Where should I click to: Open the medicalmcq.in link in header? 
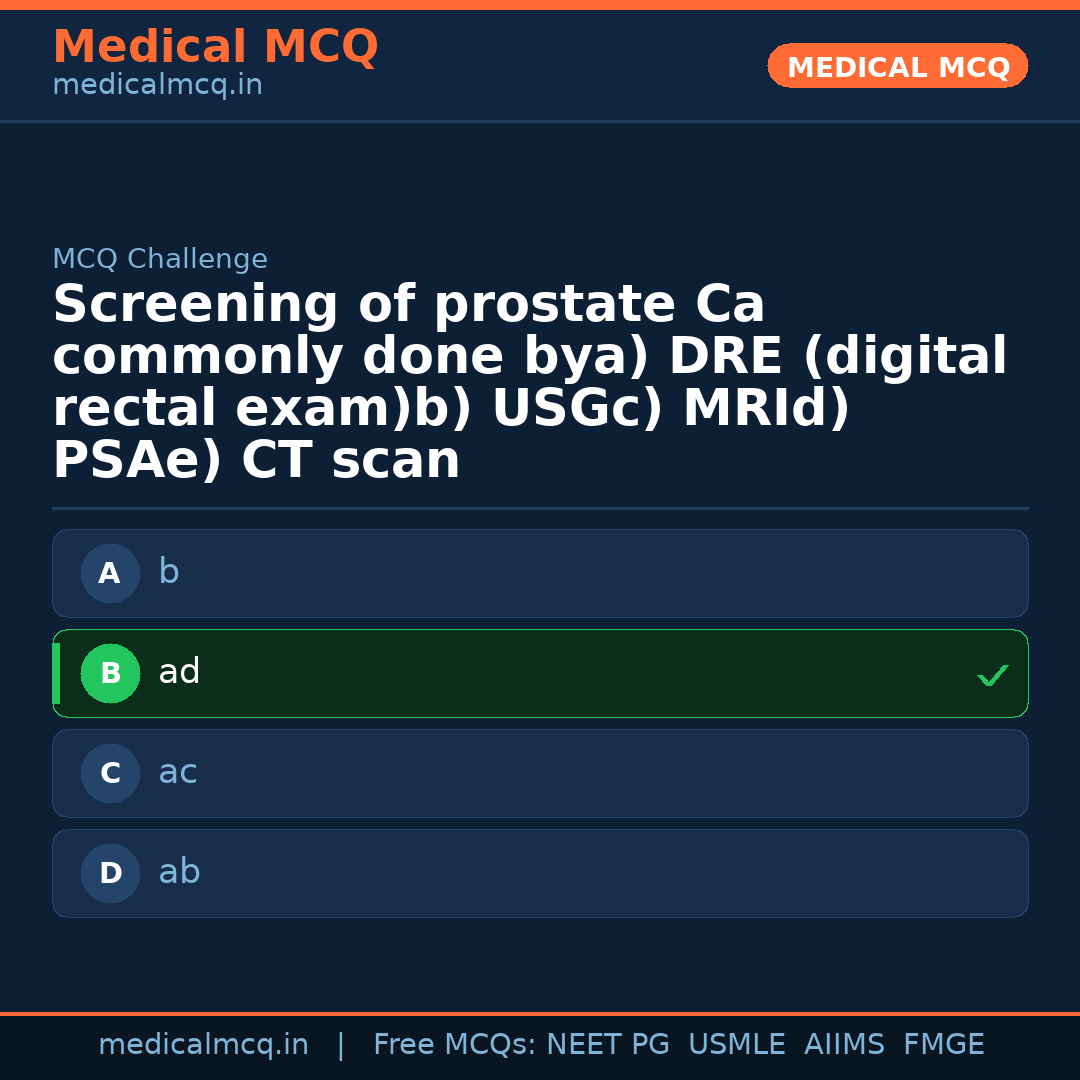tap(157, 86)
